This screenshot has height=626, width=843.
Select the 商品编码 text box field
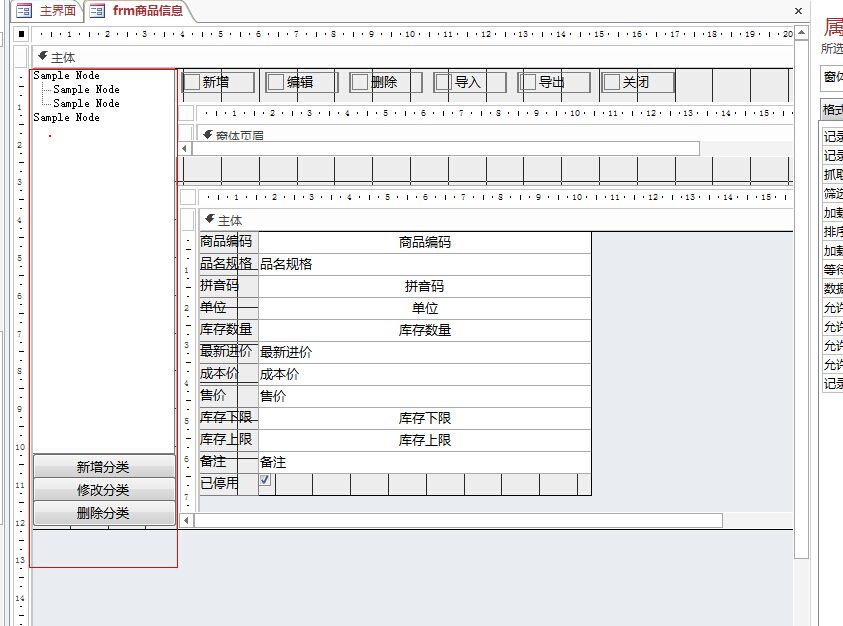(x=424, y=242)
